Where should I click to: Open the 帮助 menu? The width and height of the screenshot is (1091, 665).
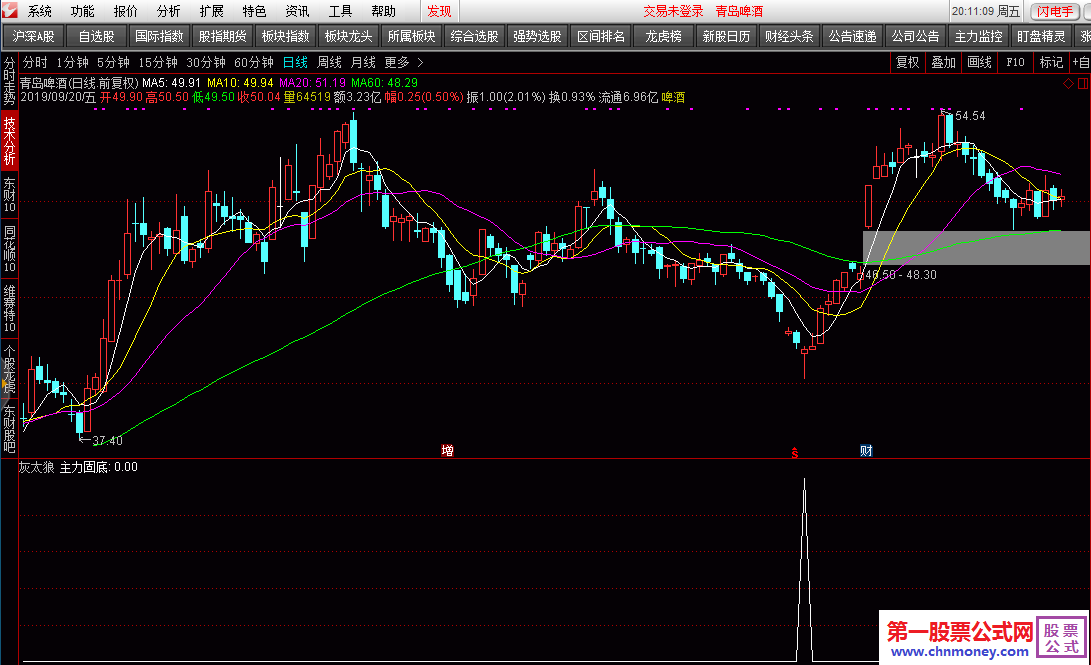(383, 11)
